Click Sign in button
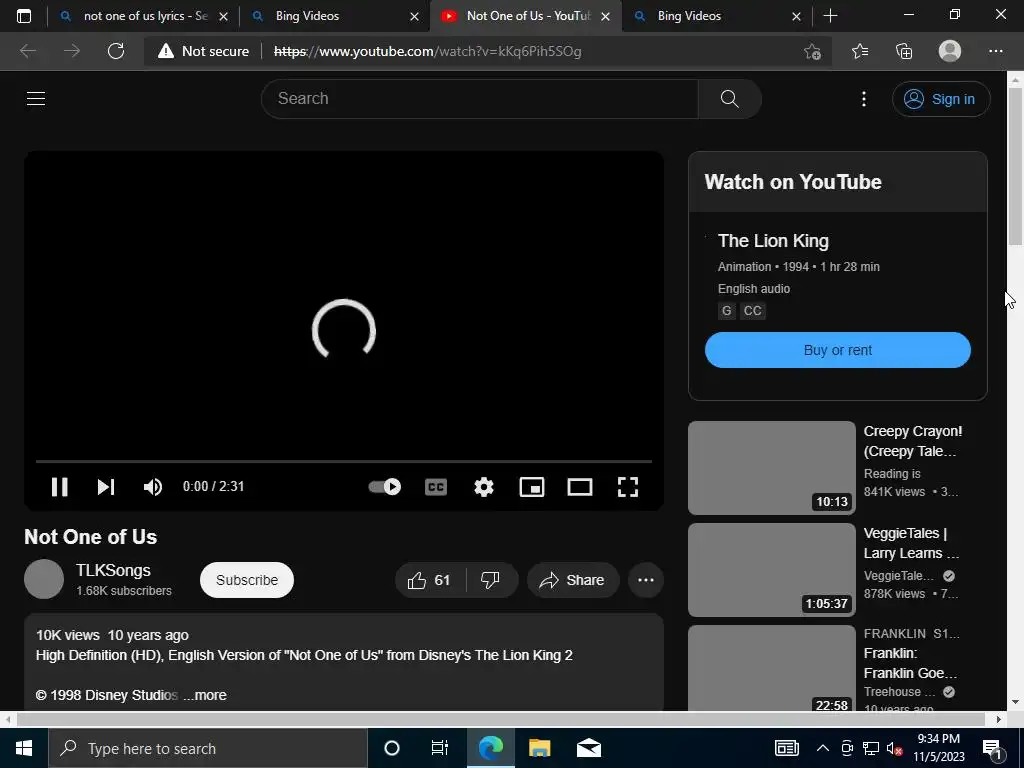The image size is (1024, 768). (941, 99)
